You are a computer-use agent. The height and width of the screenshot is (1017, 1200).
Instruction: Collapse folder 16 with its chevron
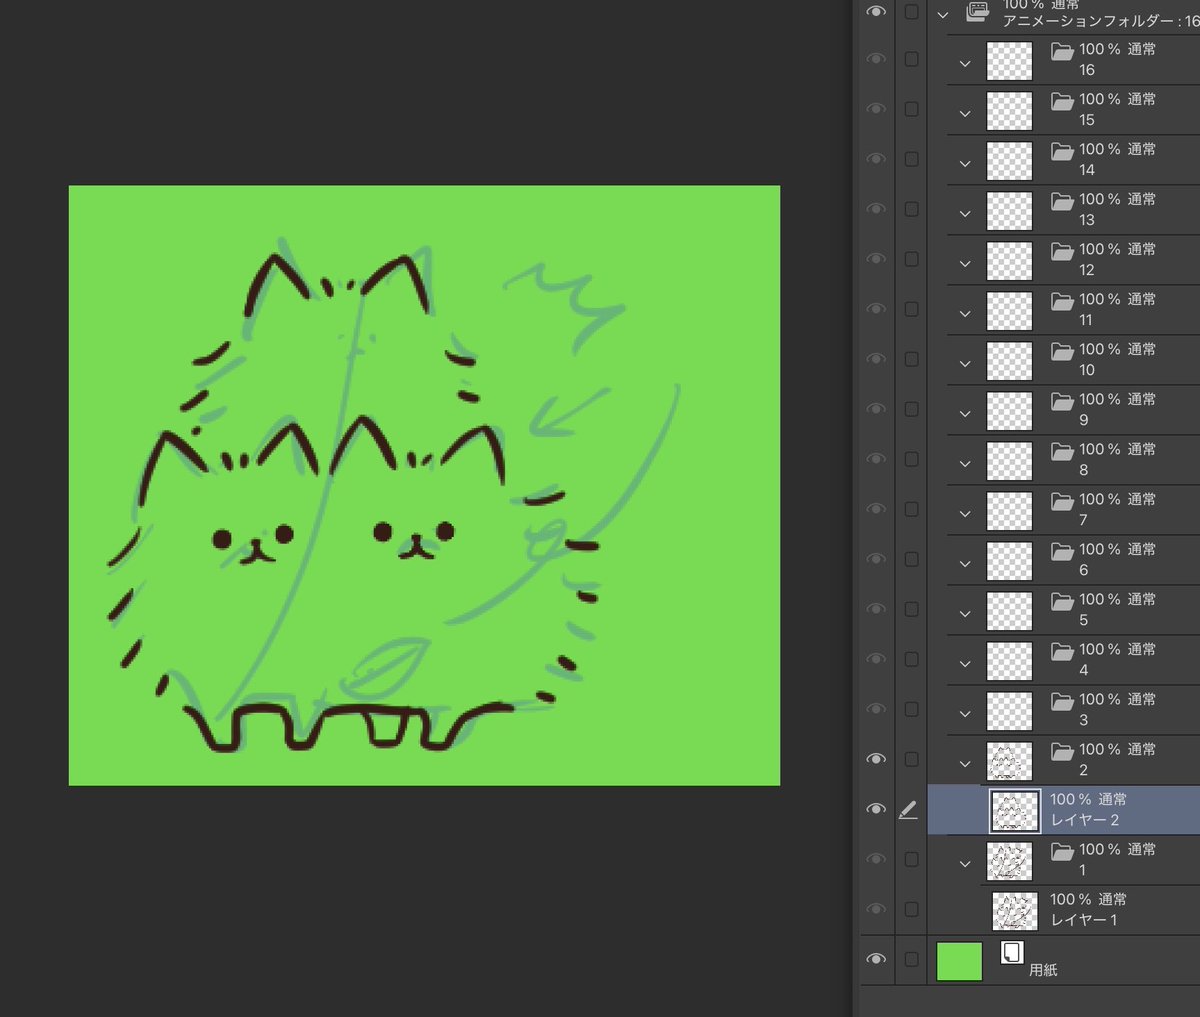pos(965,64)
